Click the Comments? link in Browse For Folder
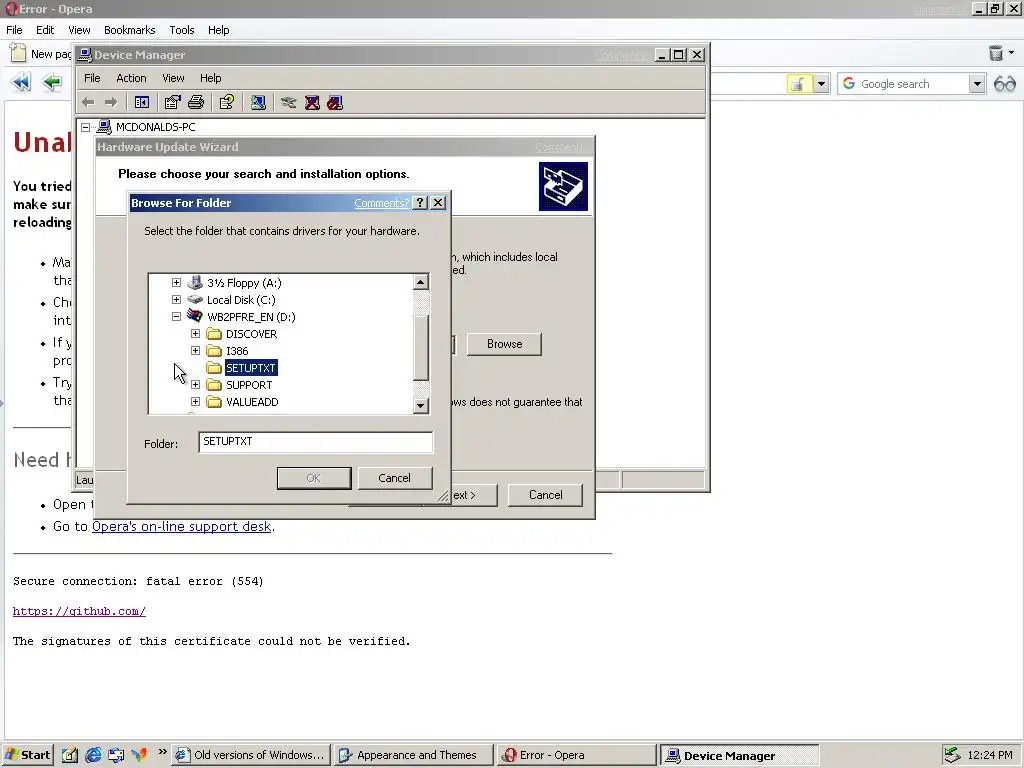The width and height of the screenshot is (1024, 768). (x=381, y=203)
